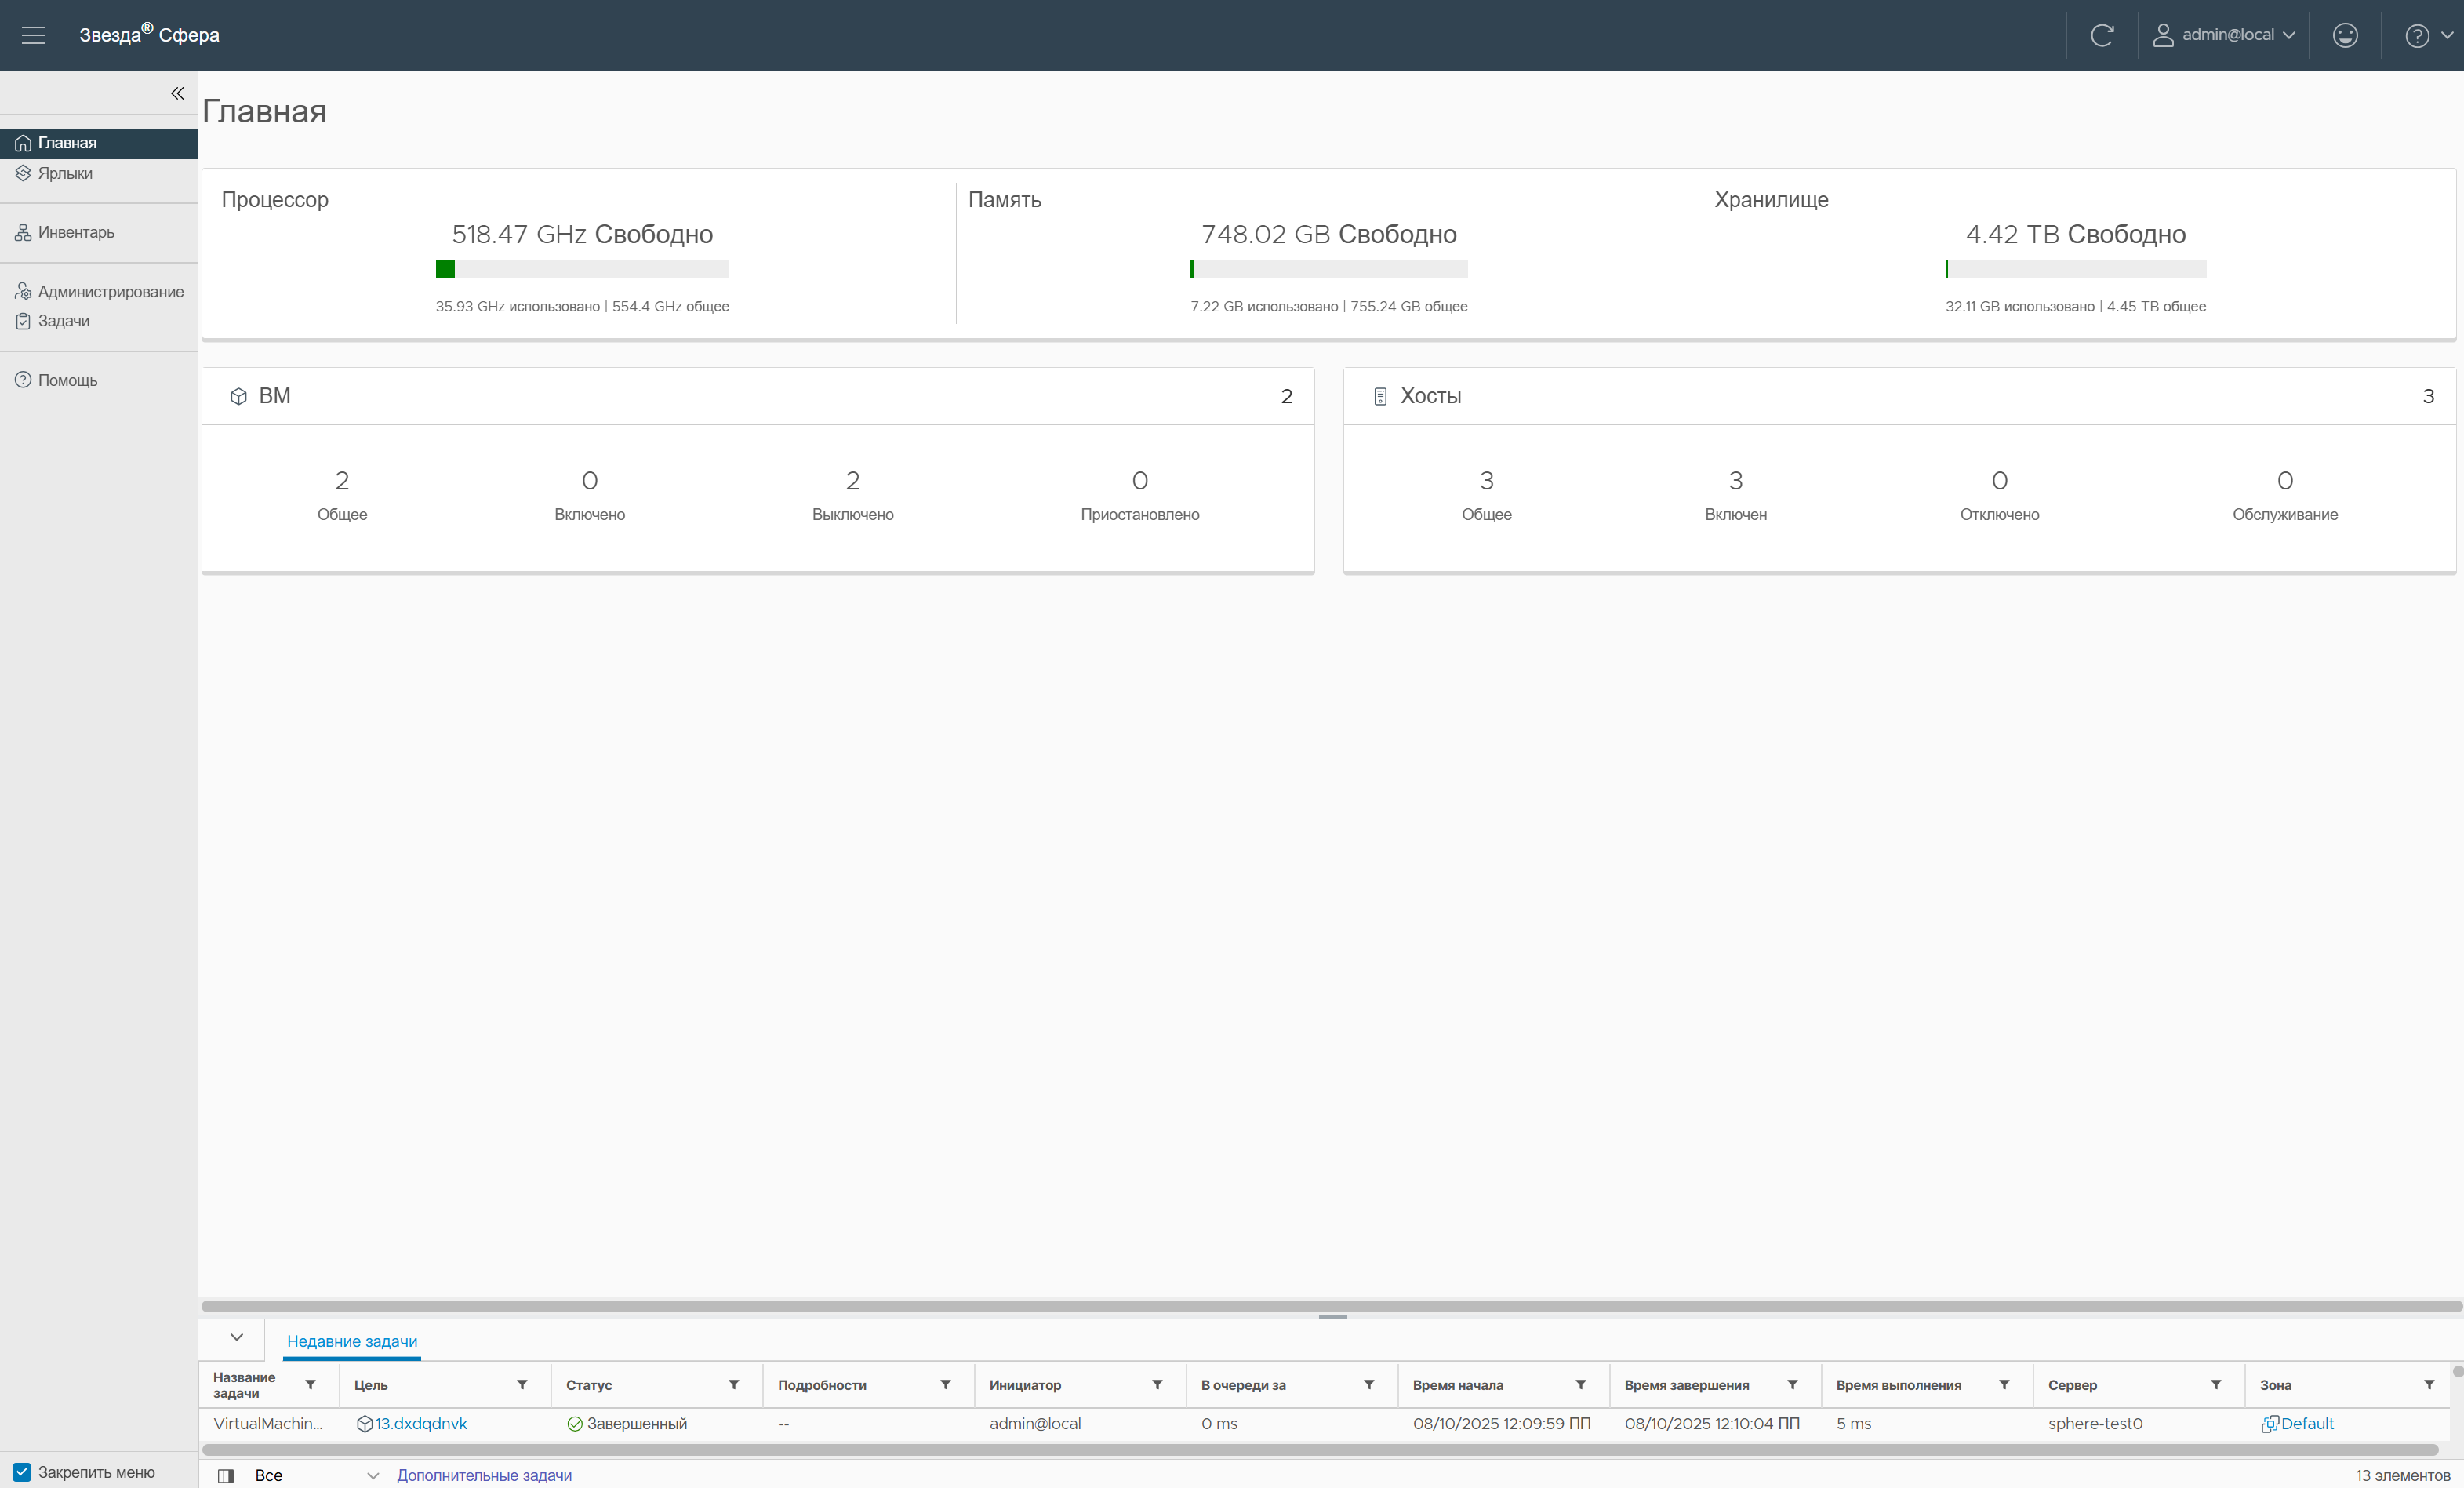
Task: Click the refresh icon in header
Action: coord(2102,35)
